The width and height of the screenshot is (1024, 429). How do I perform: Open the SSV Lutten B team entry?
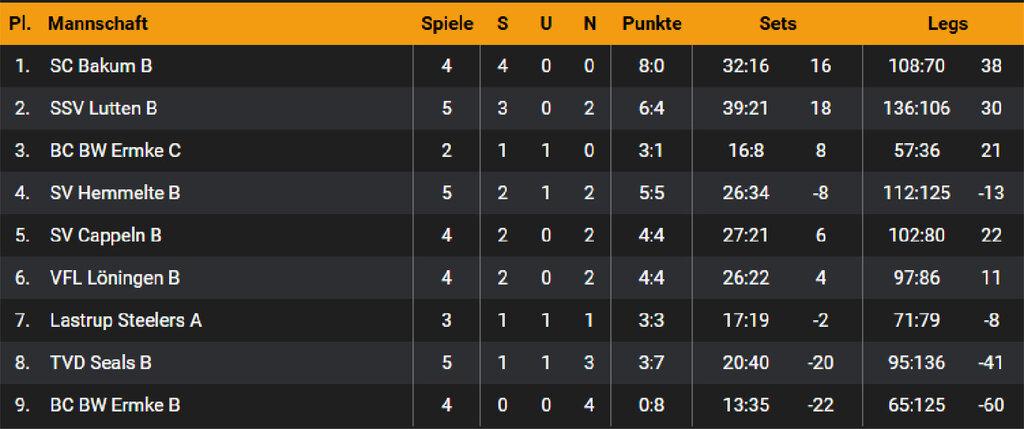coord(104,108)
